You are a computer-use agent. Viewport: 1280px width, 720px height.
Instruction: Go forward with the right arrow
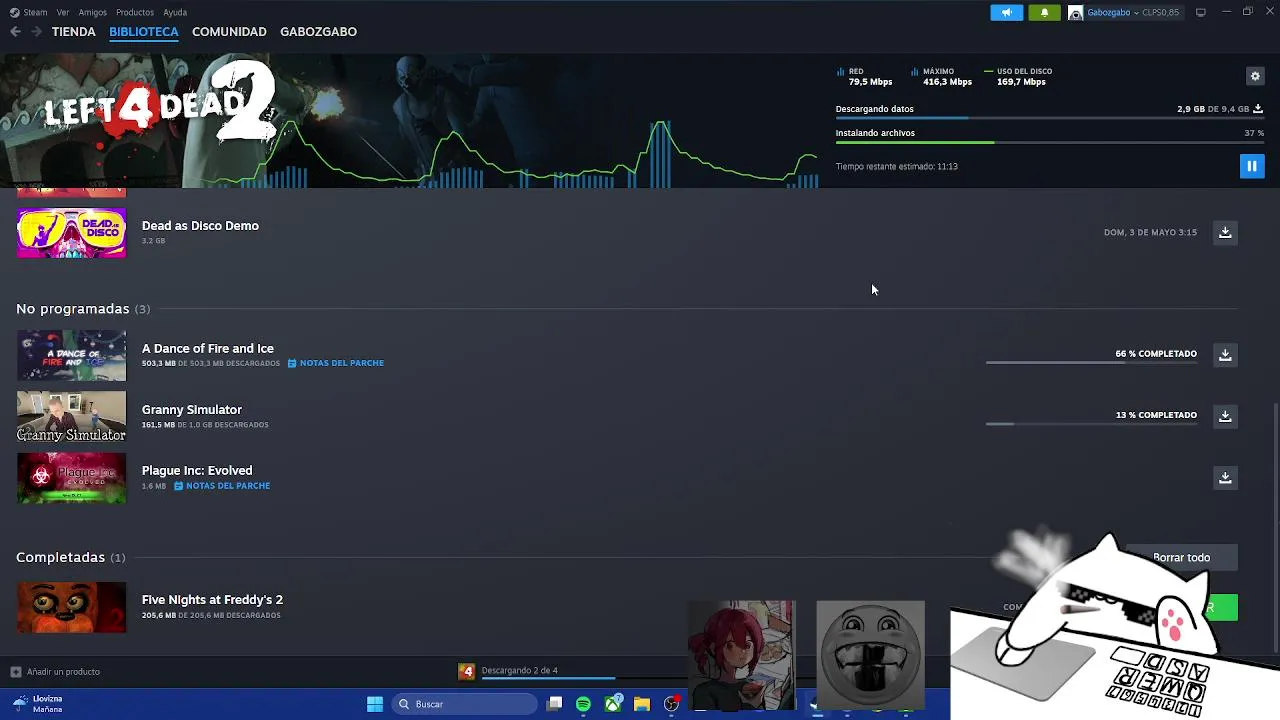tap(36, 32)
